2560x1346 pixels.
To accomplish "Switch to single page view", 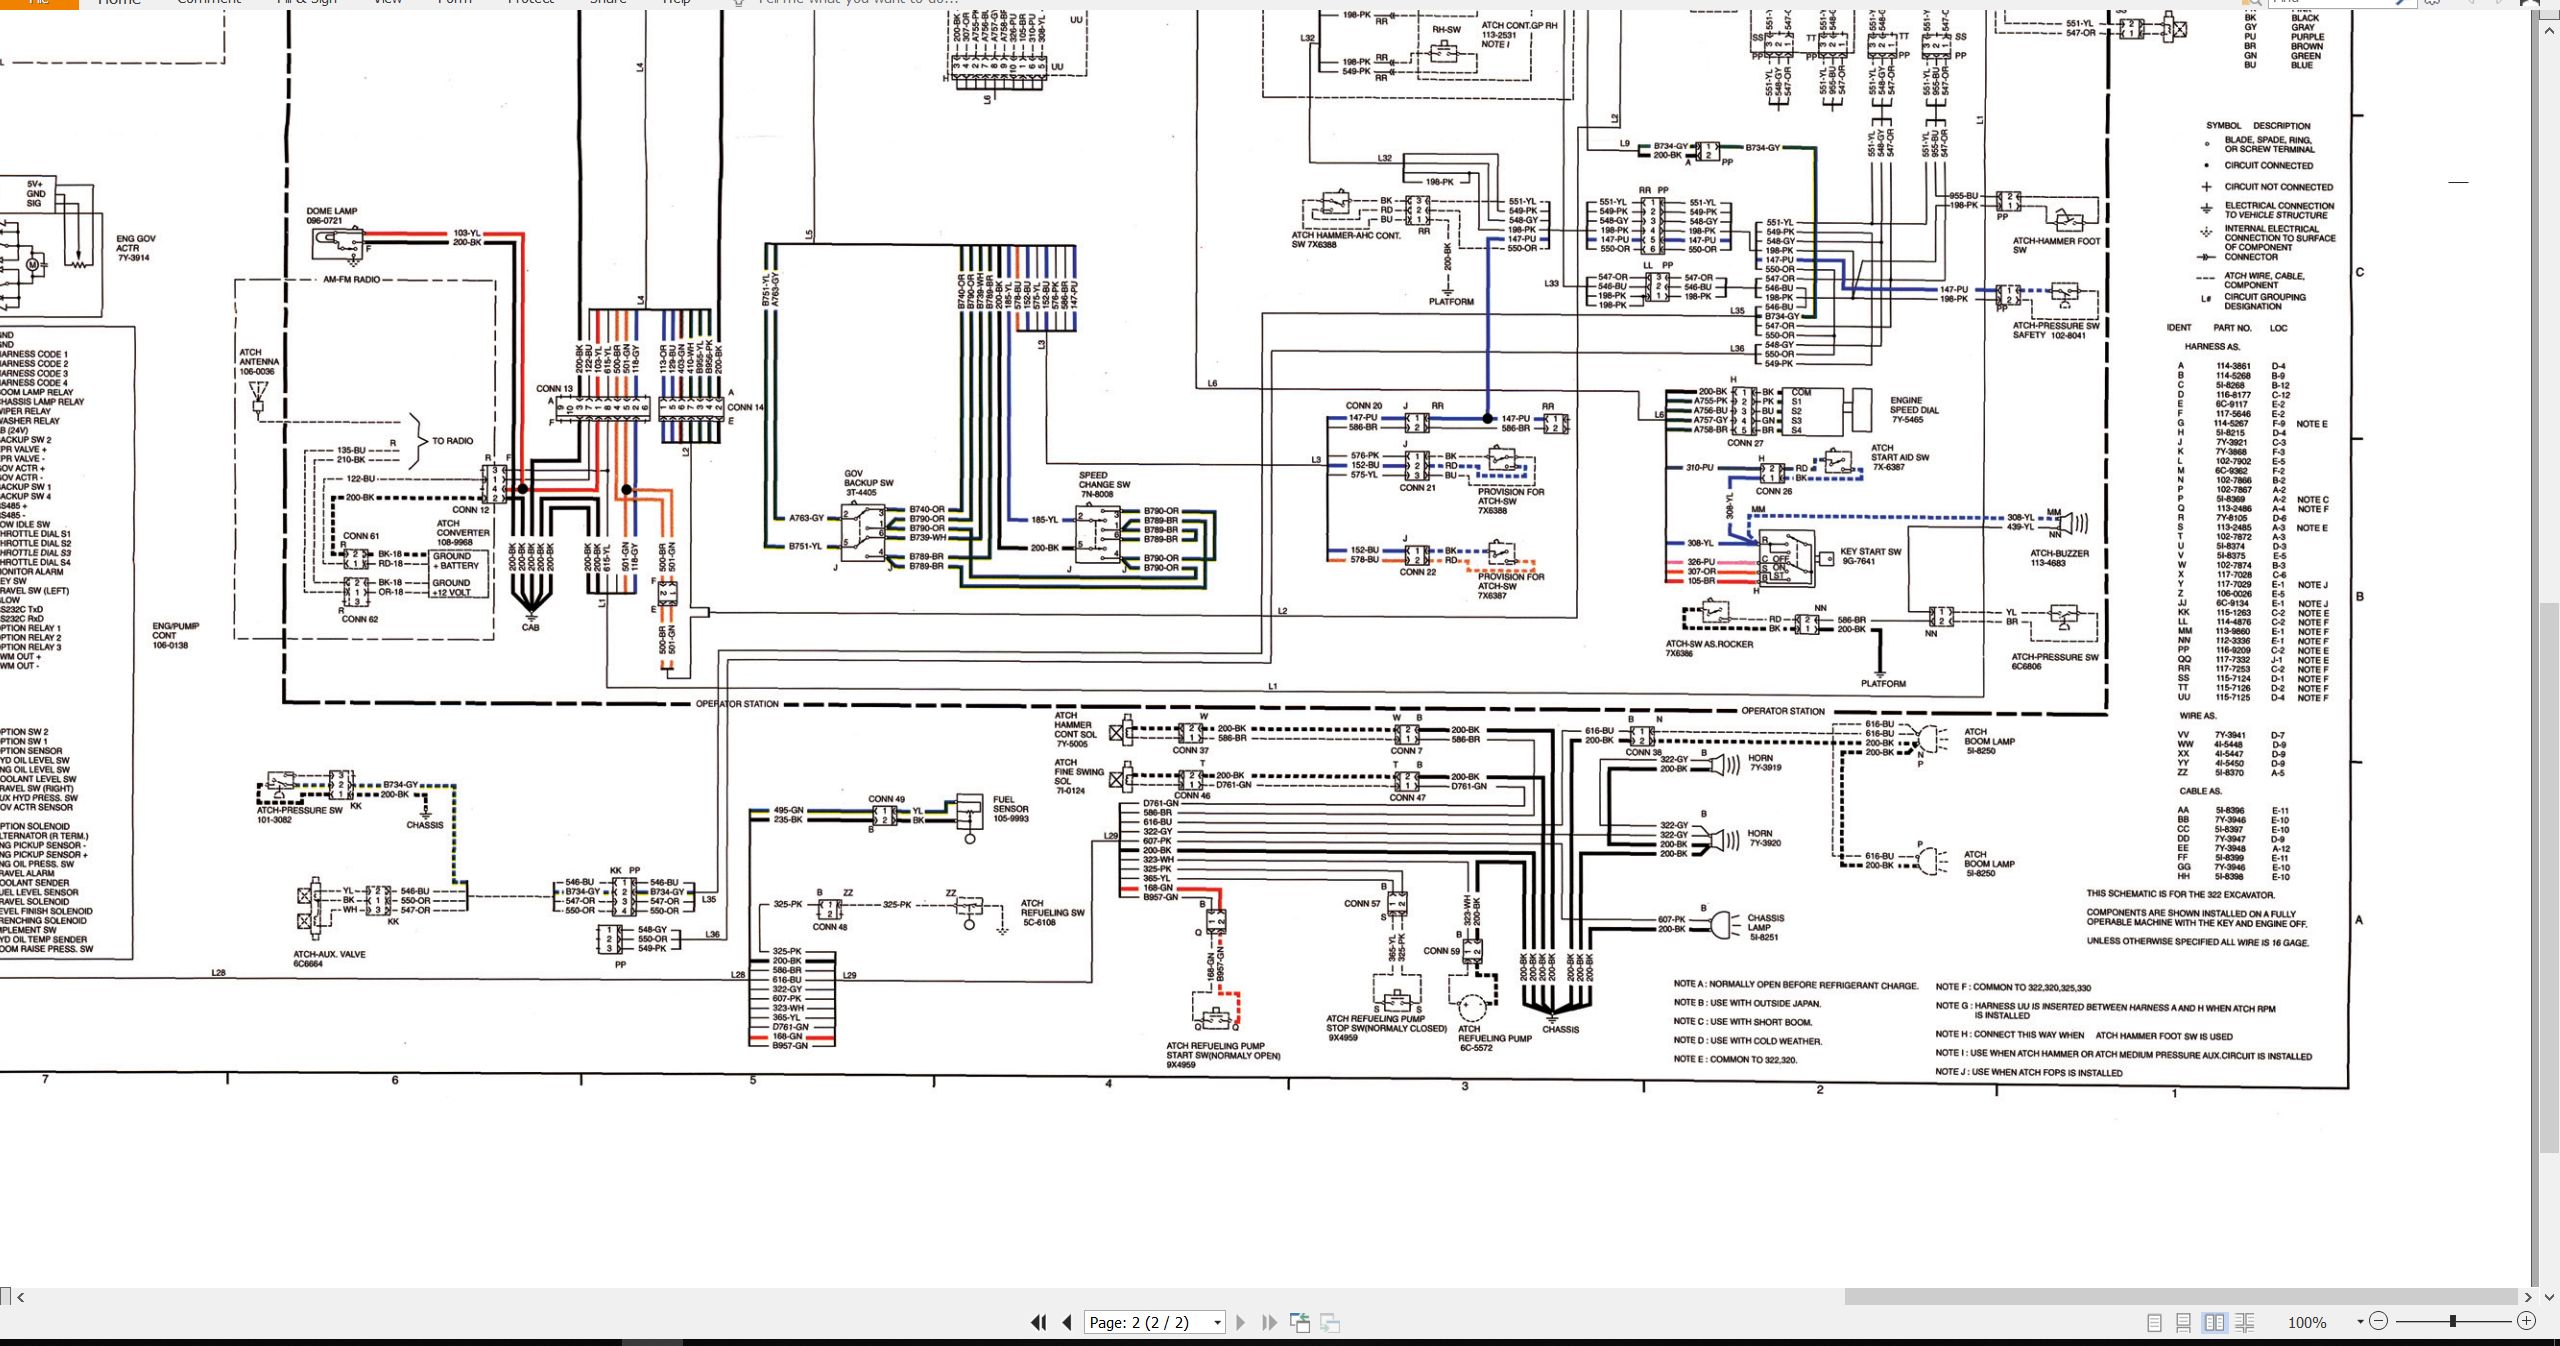I will (2154, 1322).
